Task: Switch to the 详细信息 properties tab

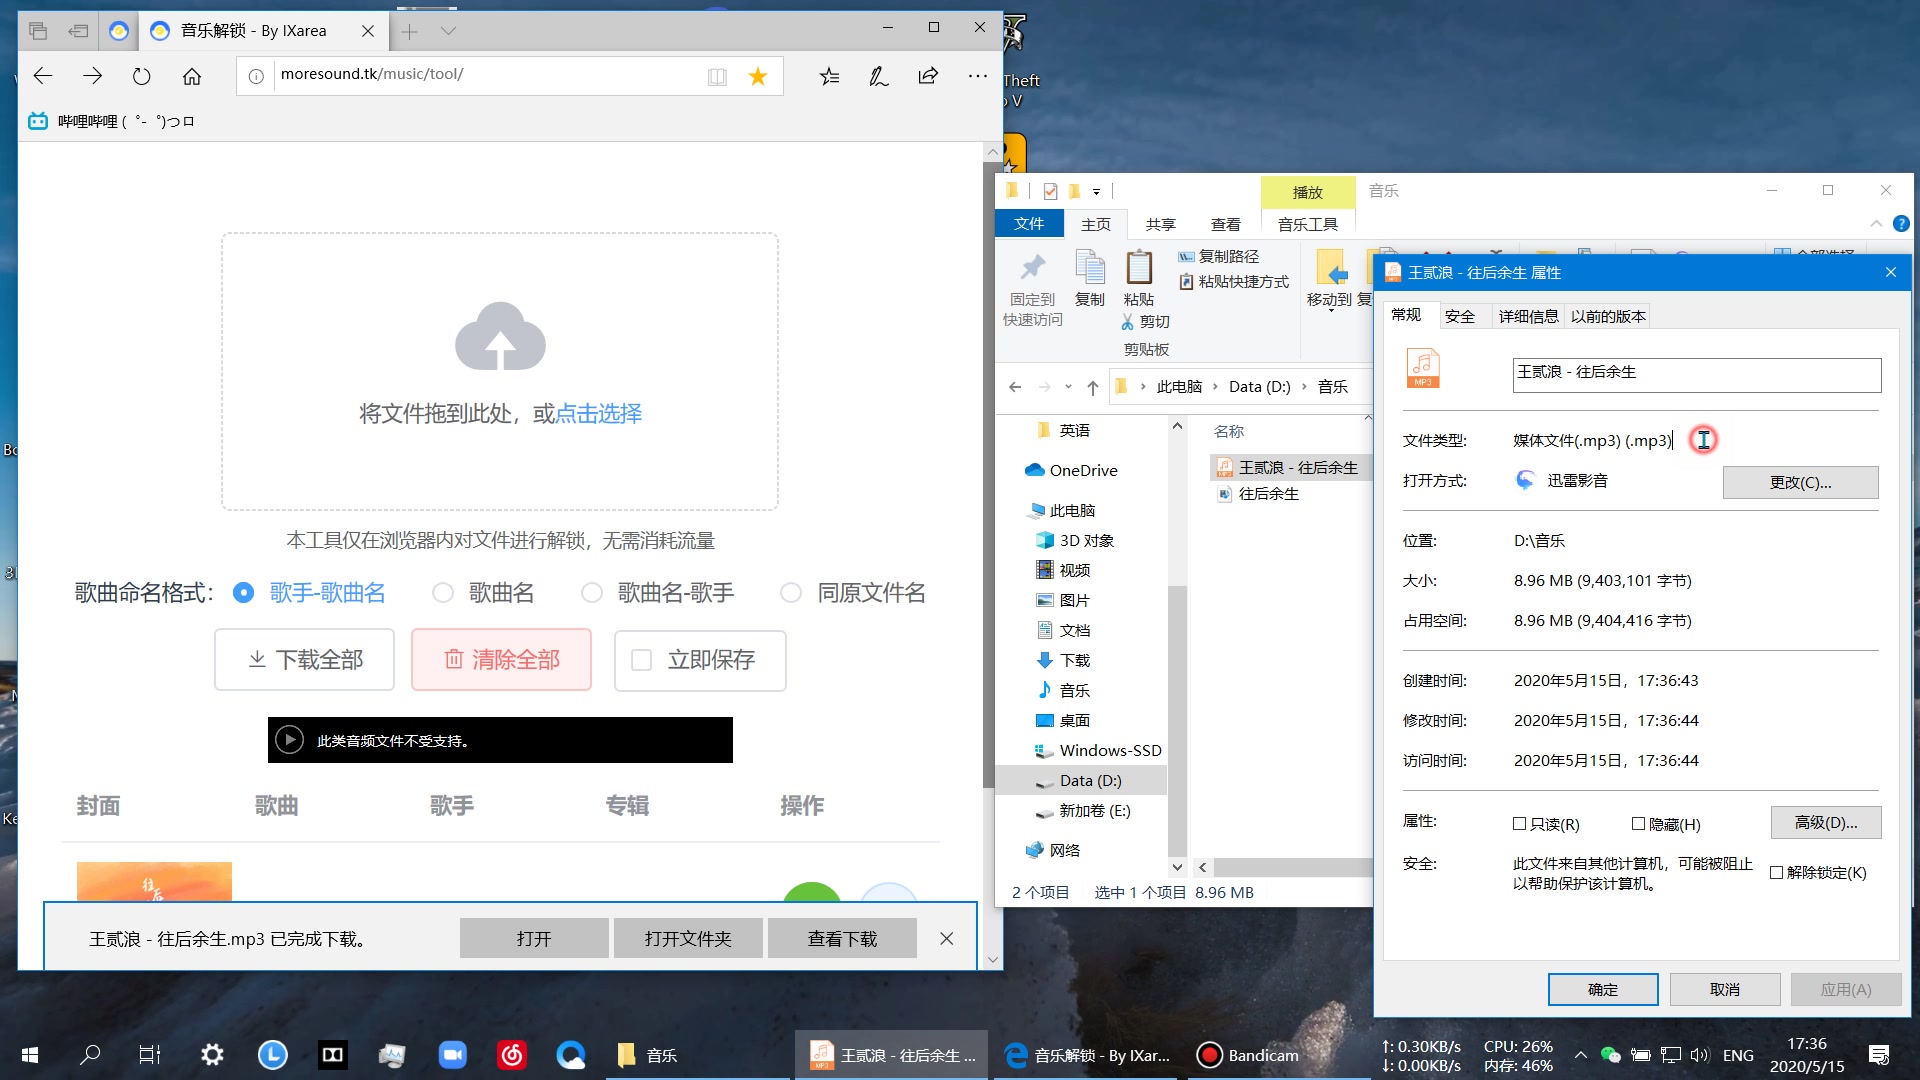Action: 1527,315
